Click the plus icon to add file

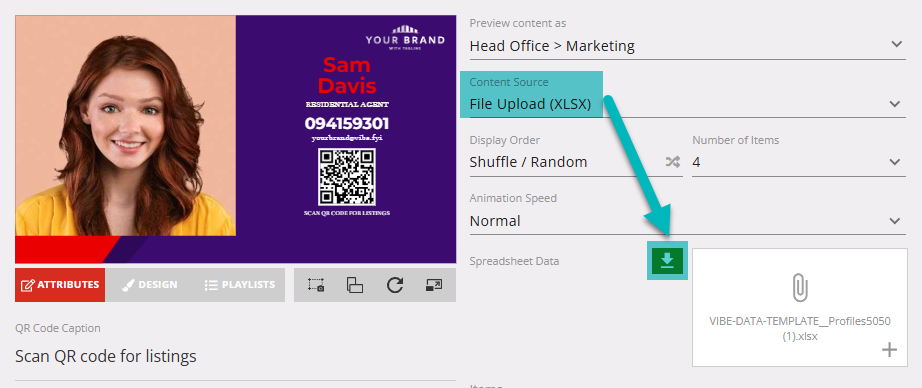890,350
